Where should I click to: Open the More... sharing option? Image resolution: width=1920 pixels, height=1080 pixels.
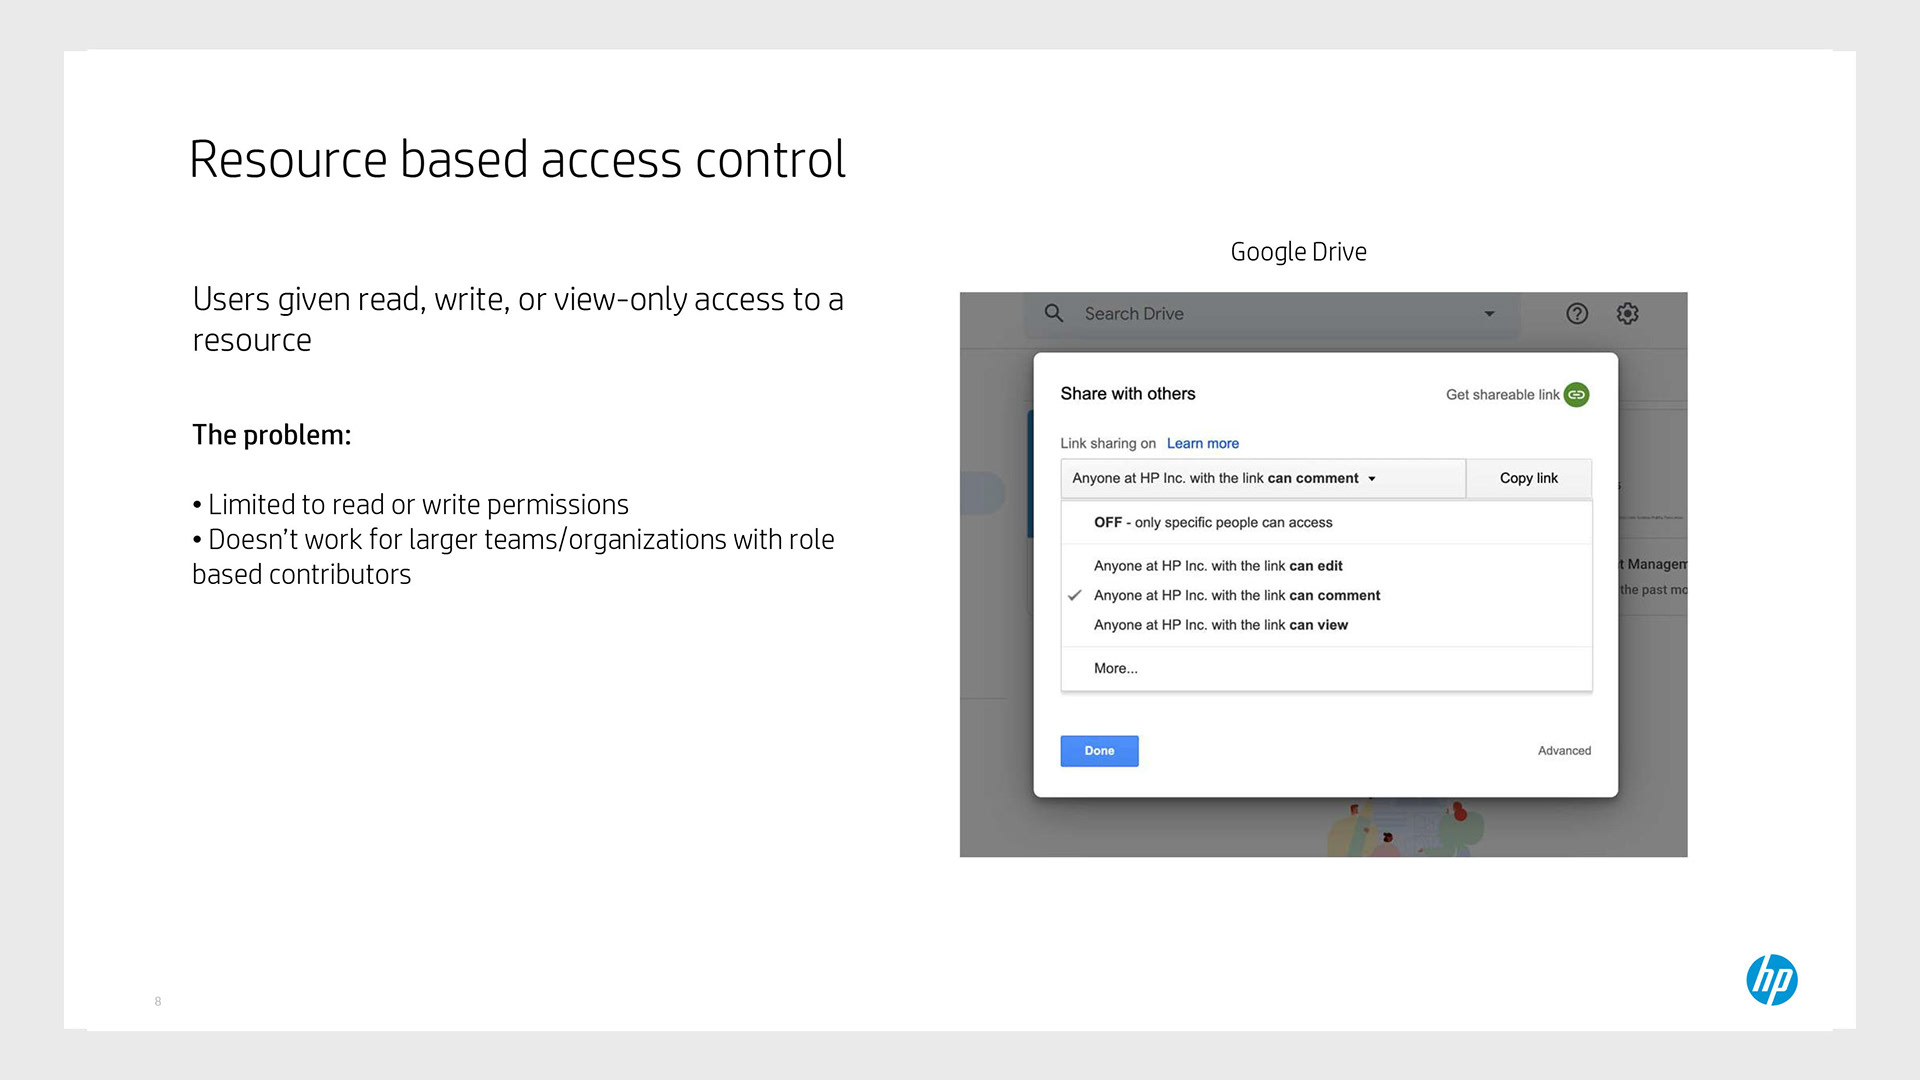(x=1326, y=668)
